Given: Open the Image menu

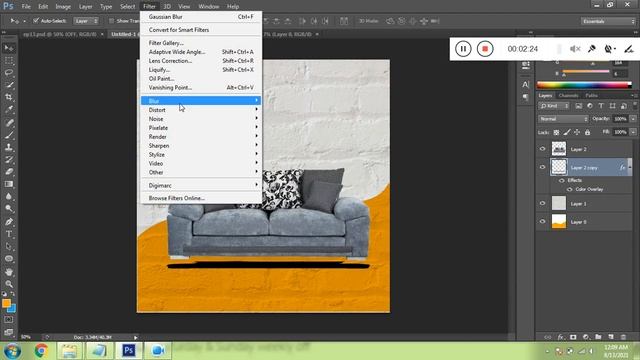Looking at the screenshot, I should (63, 7).
